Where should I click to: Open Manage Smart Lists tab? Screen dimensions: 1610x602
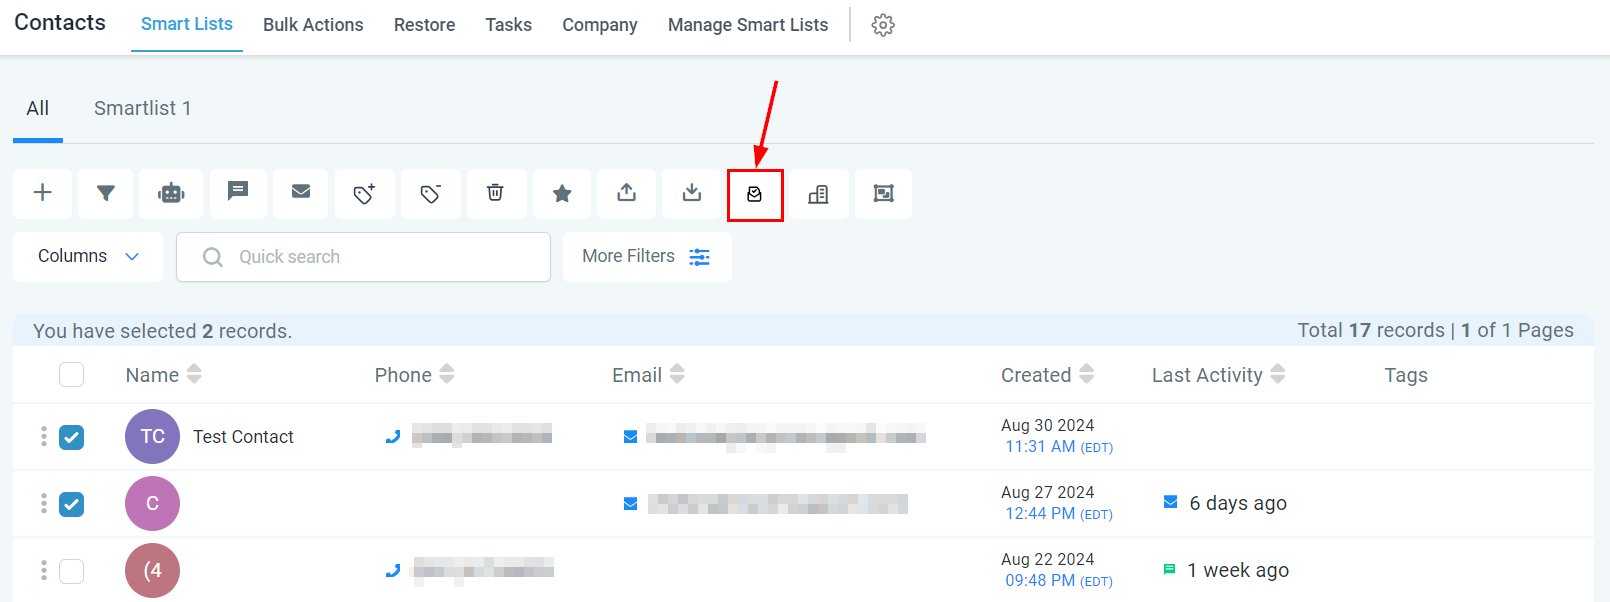click(748, 25)
